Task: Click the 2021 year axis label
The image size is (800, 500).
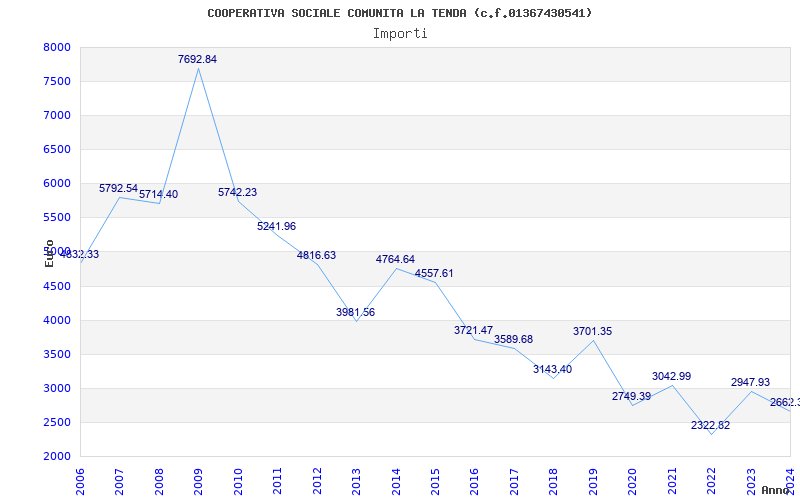Action: [672, 482]
